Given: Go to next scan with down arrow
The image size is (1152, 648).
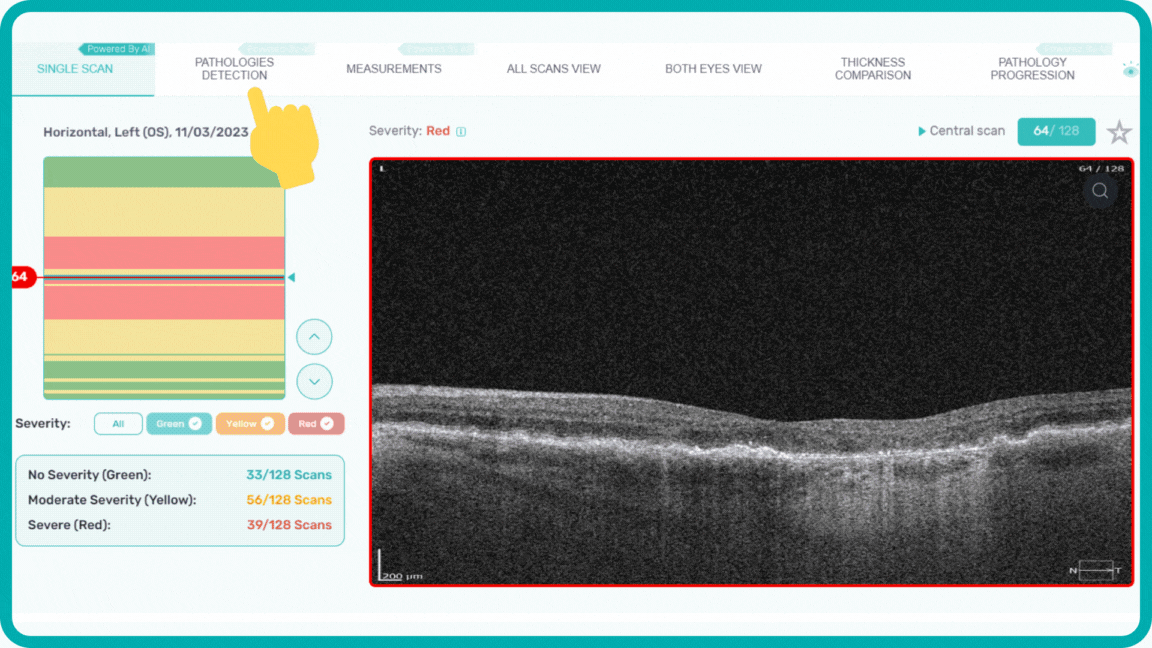Looking at the screenshot, I should click(x=314, y=381).
